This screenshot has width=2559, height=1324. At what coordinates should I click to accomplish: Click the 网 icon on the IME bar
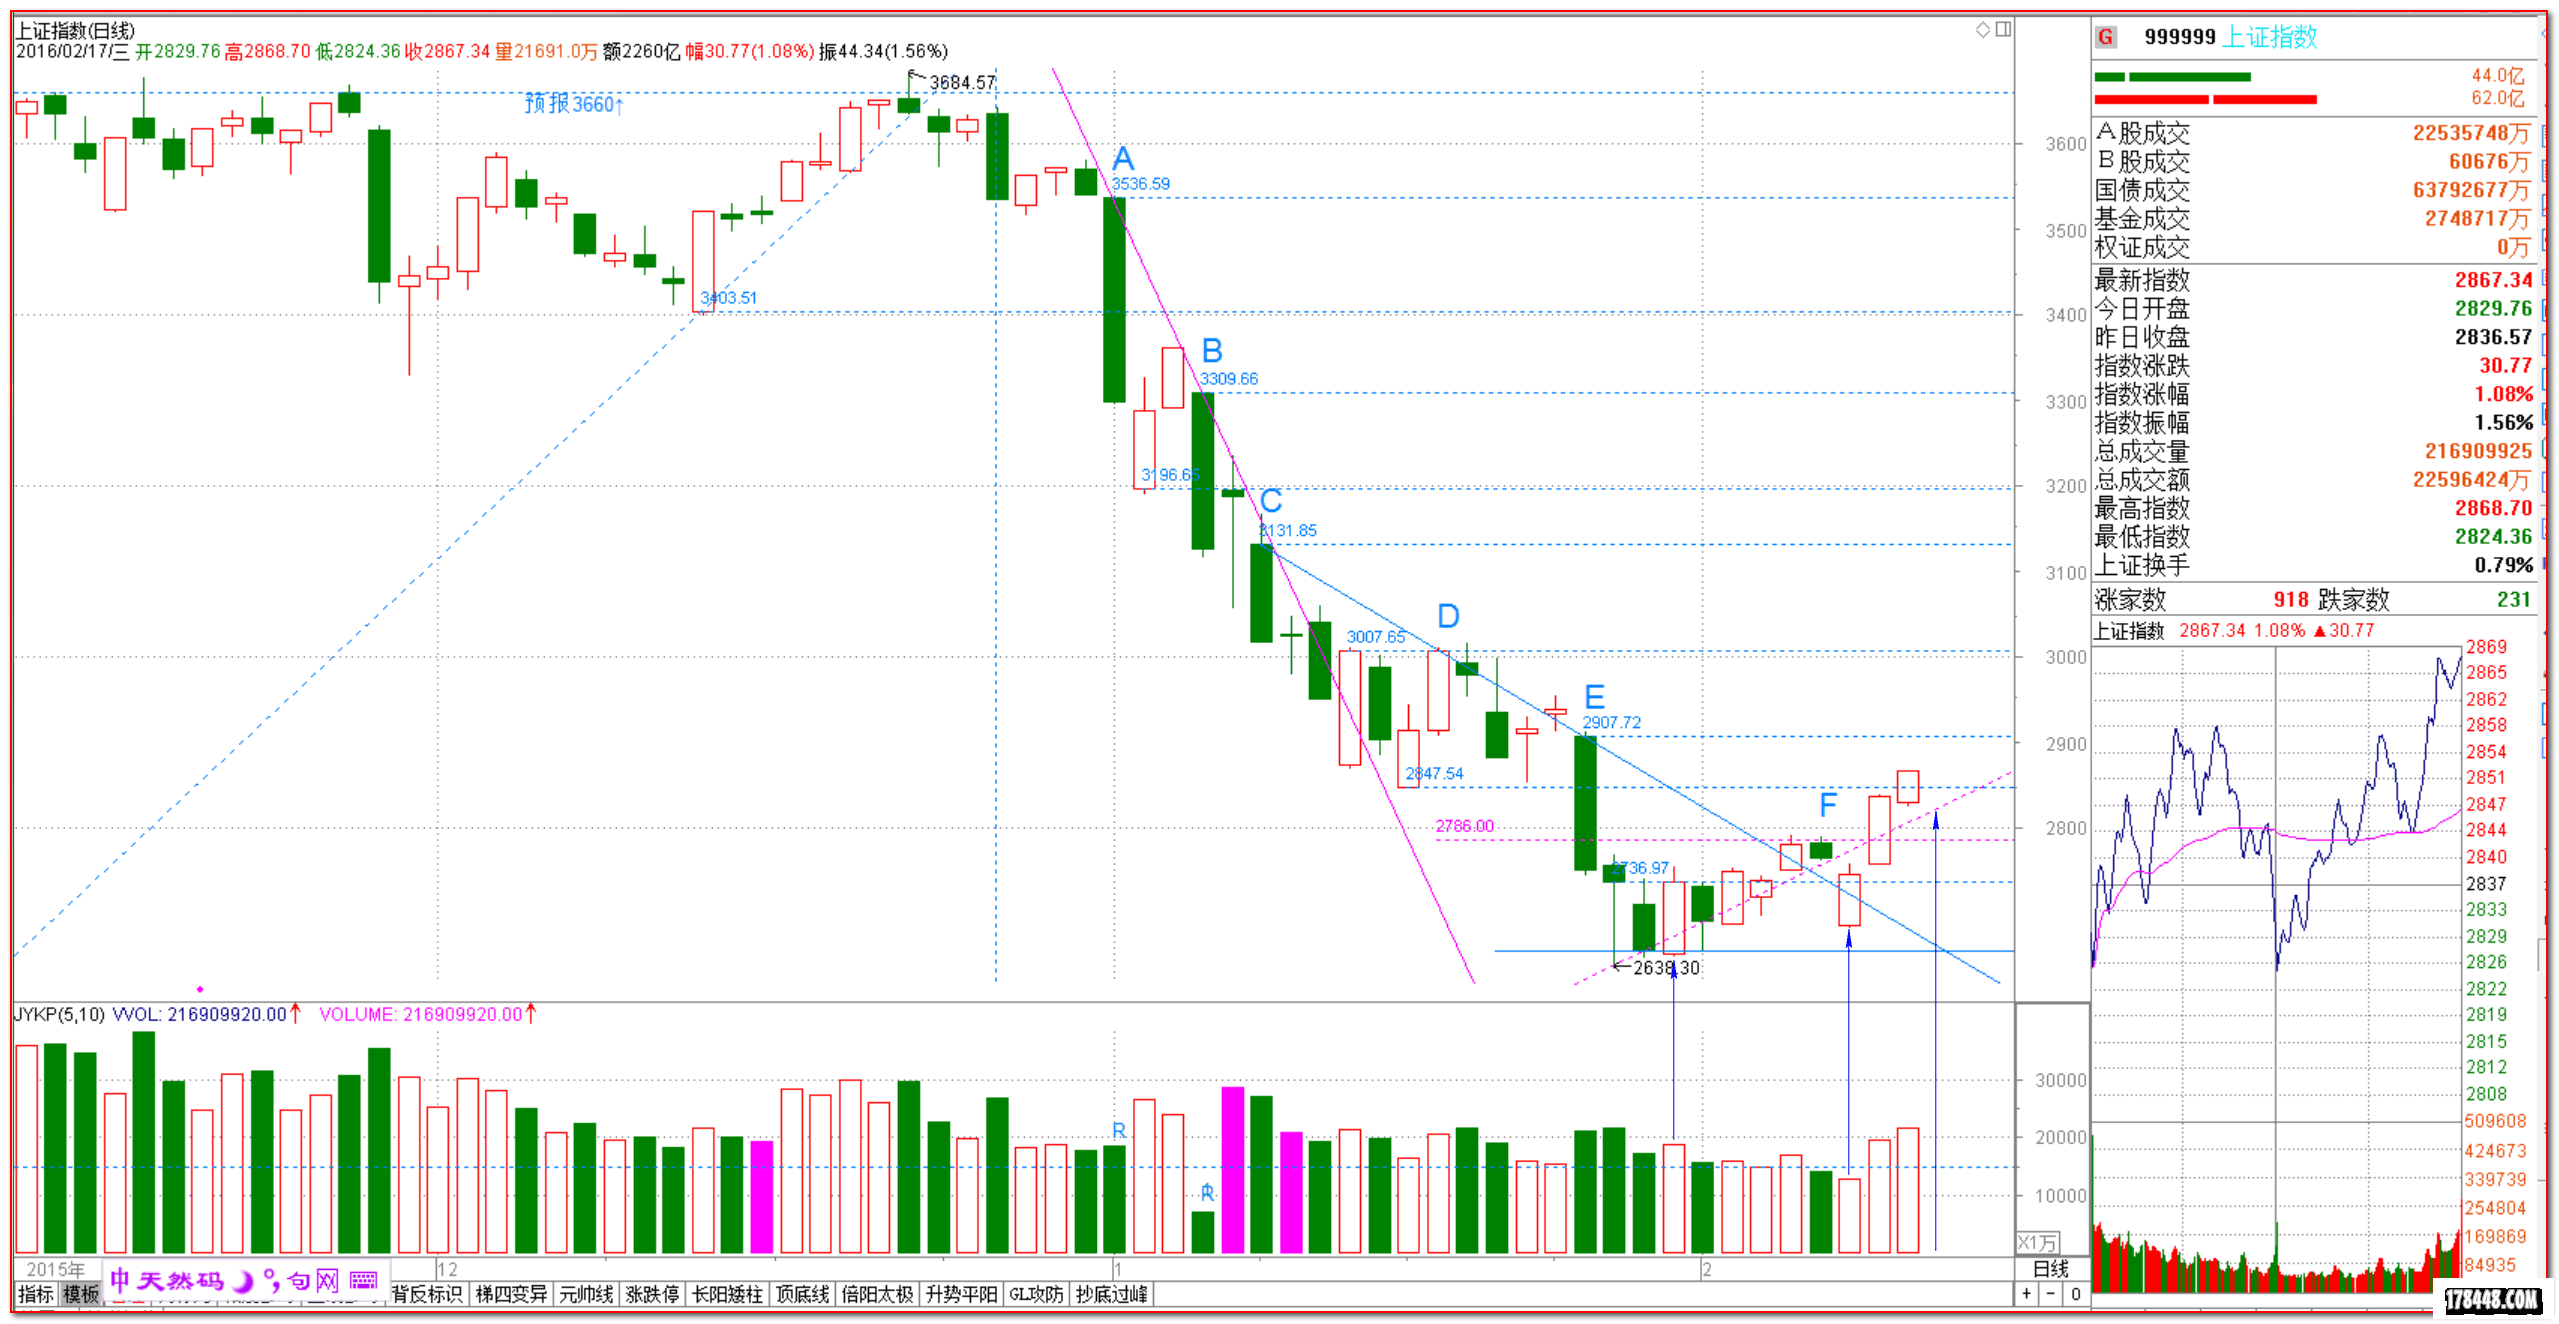pos(328,1281)
